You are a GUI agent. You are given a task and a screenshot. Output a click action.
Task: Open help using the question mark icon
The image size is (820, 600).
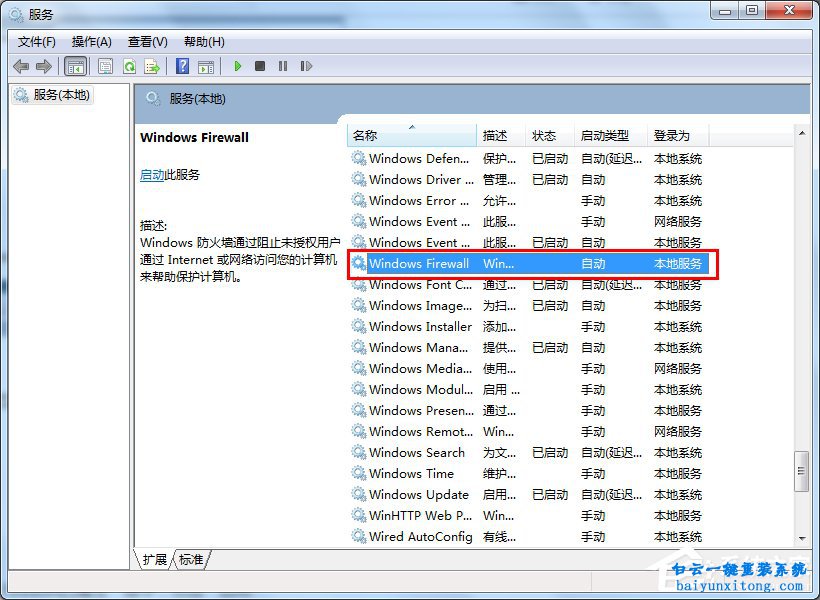tap(183, 66)
